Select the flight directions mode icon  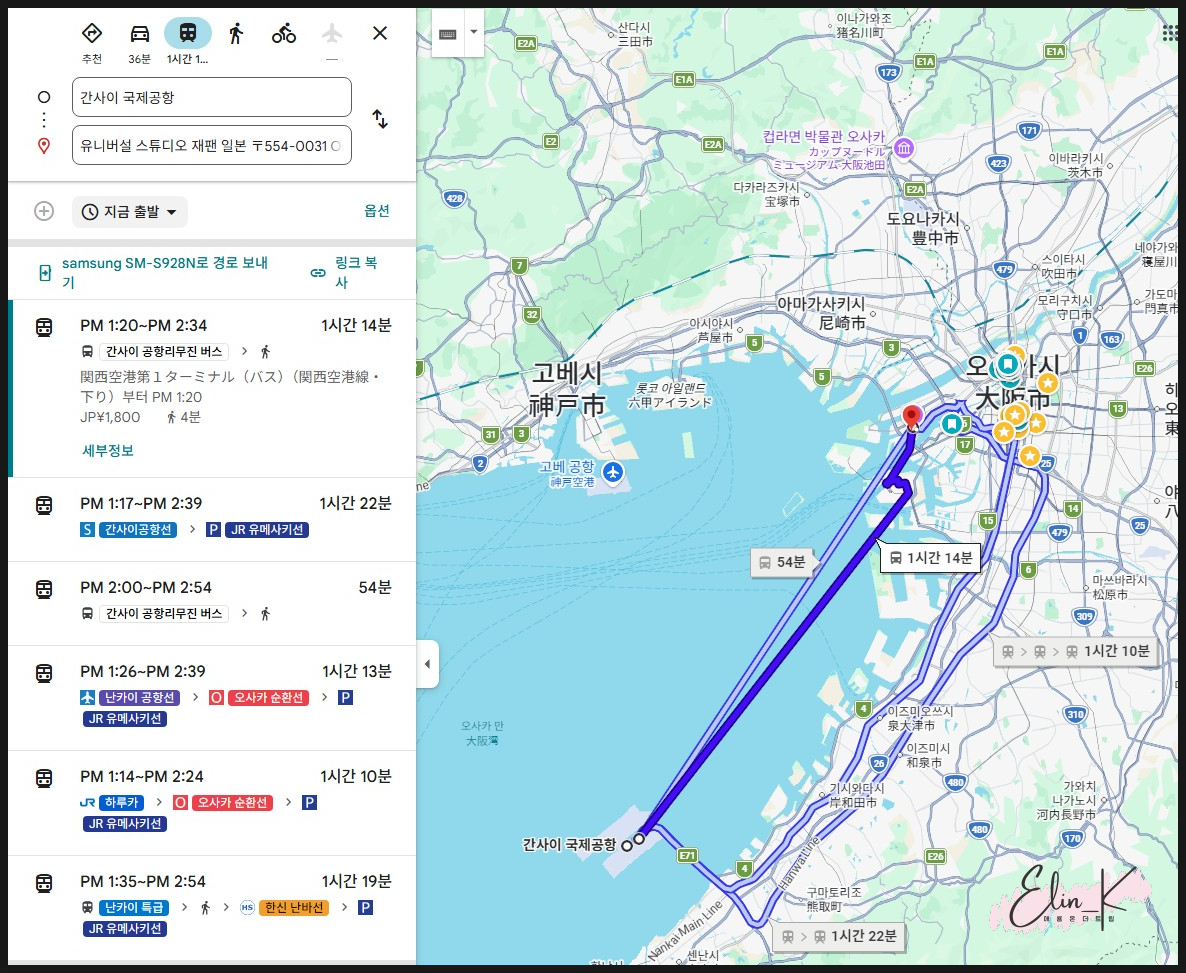tap(331, 33)
